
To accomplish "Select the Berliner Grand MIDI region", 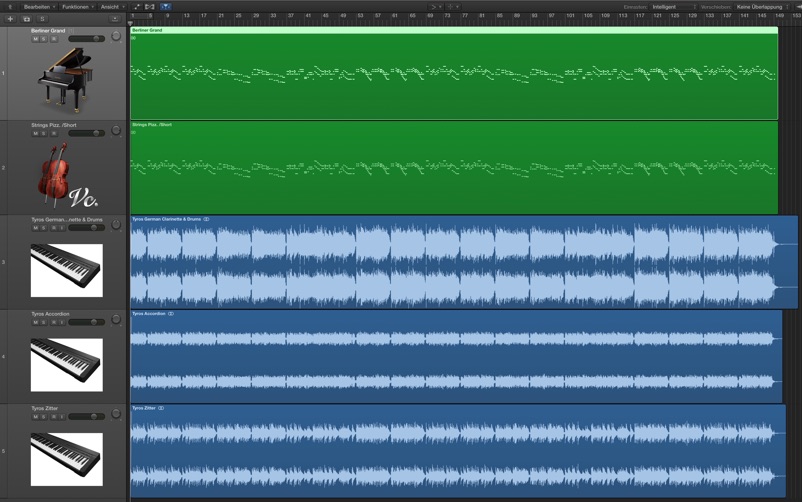I will pos(454,73).
